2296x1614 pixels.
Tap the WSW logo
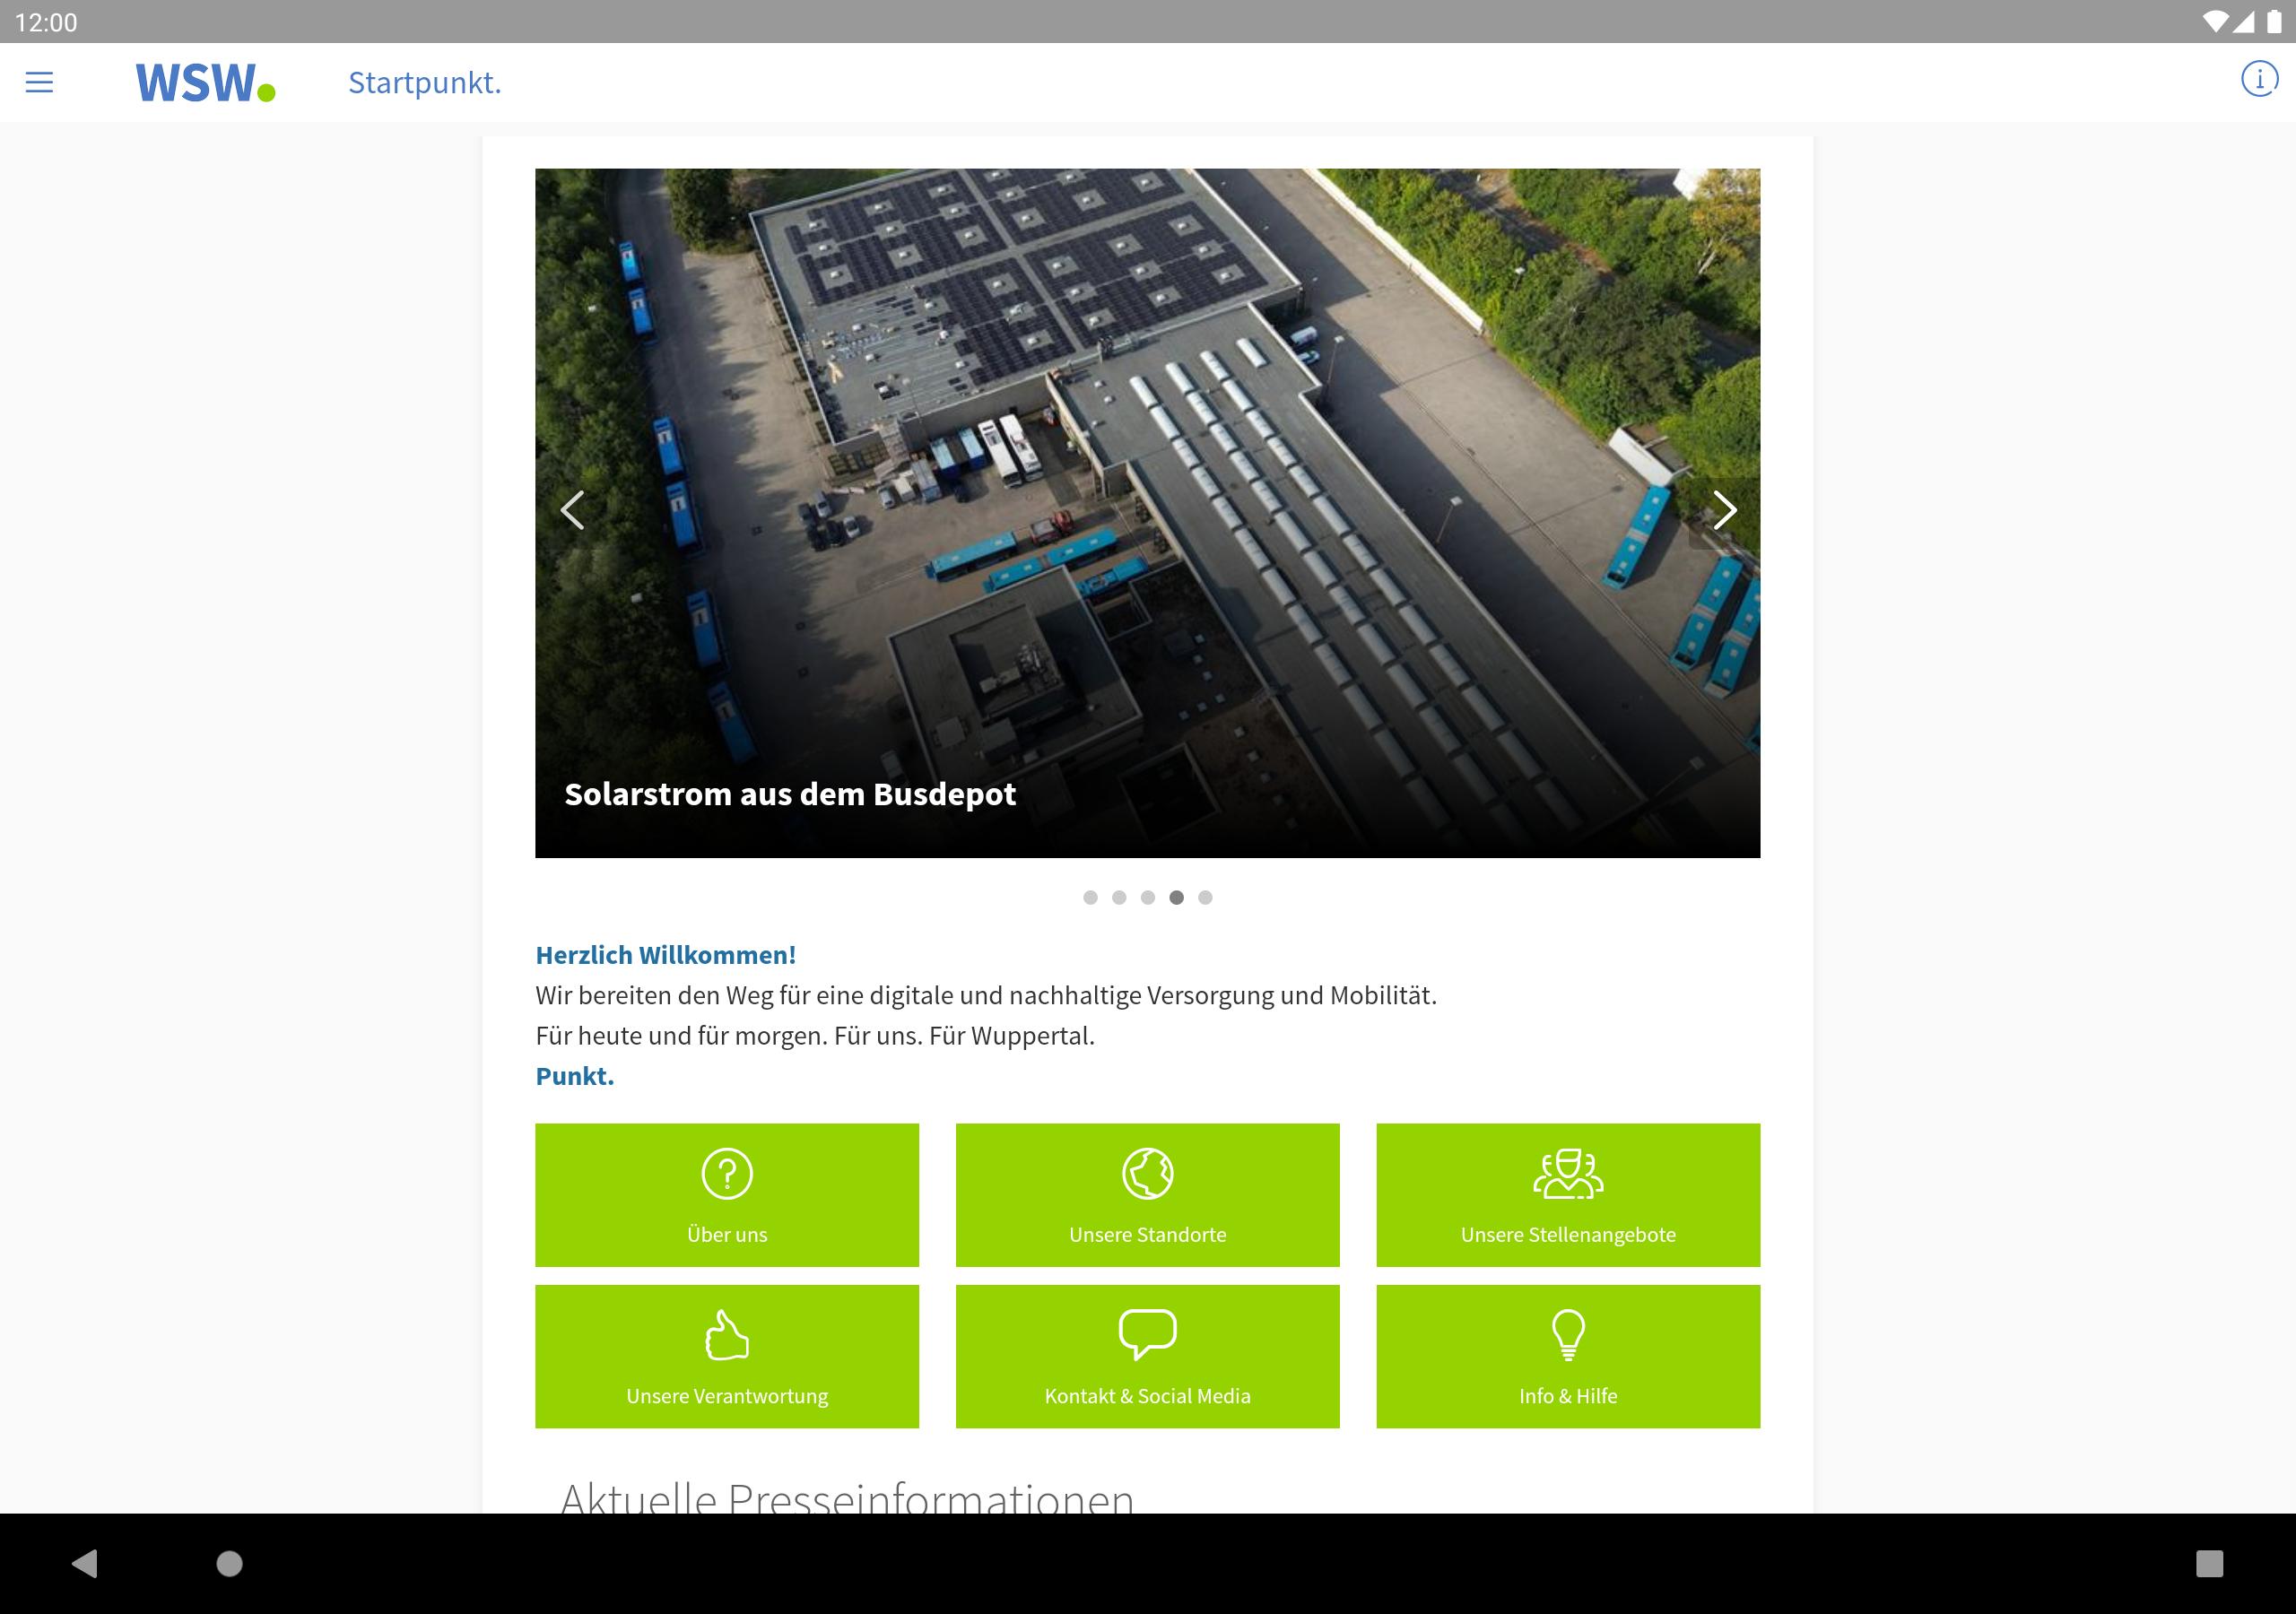[206, 83]
